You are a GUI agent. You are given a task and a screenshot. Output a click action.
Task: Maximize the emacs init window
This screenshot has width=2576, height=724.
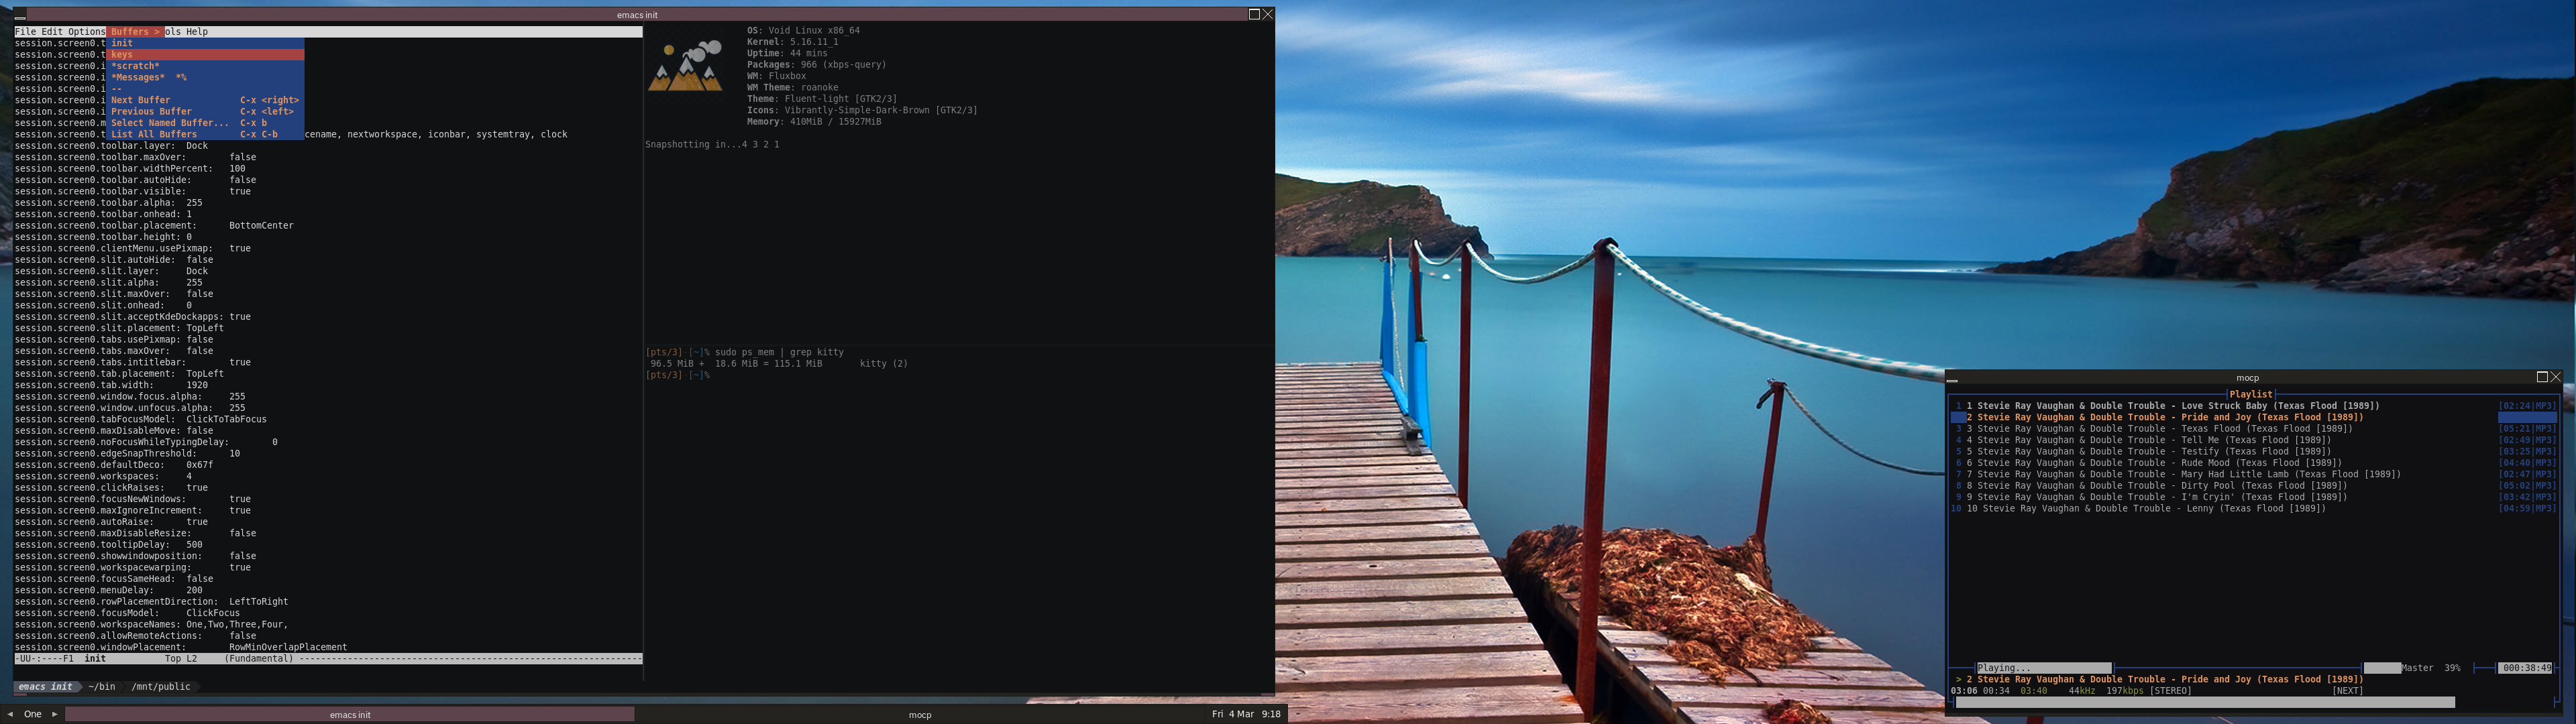pos(1254,15)
